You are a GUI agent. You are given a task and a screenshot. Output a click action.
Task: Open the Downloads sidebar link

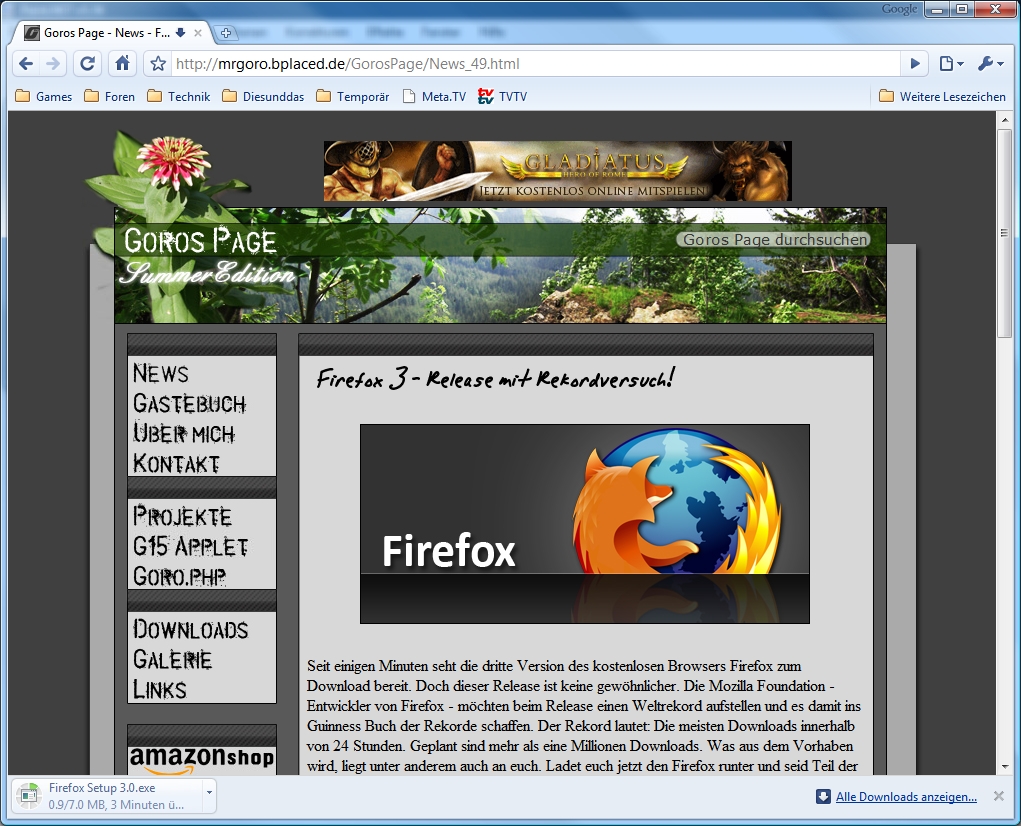point(190,629)
